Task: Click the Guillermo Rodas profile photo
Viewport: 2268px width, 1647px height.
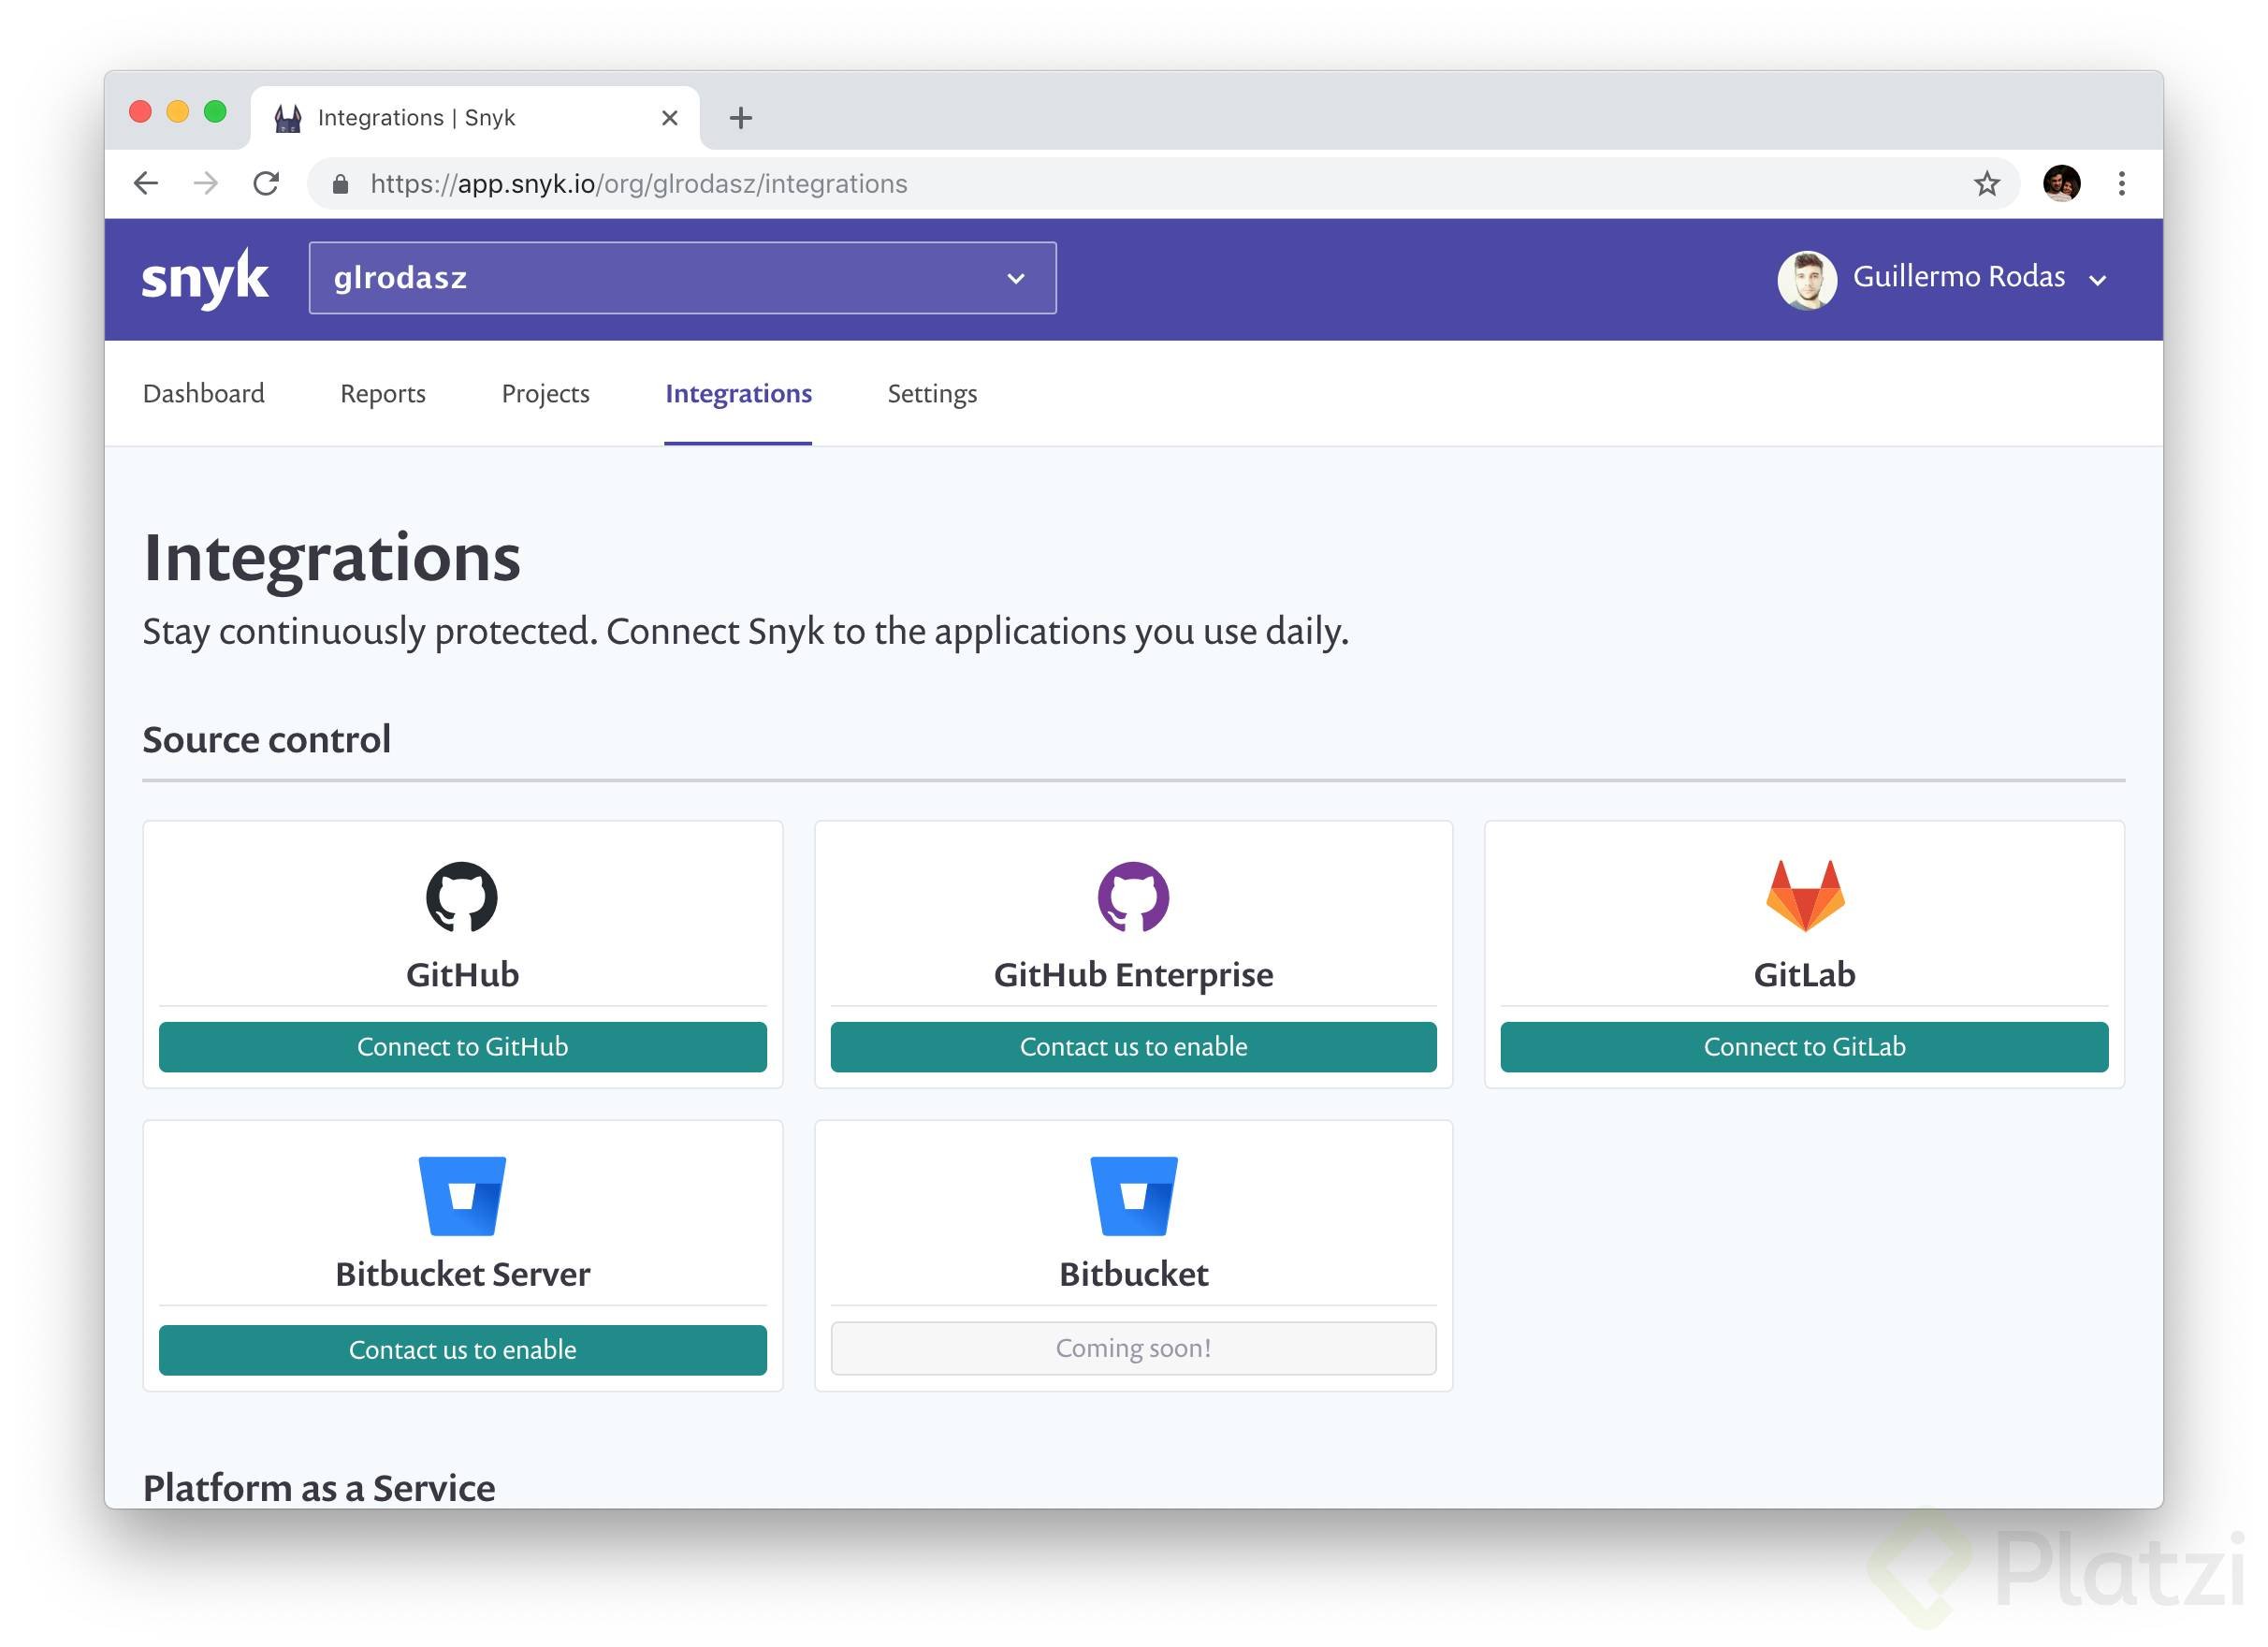Action: pos(1806,279)
